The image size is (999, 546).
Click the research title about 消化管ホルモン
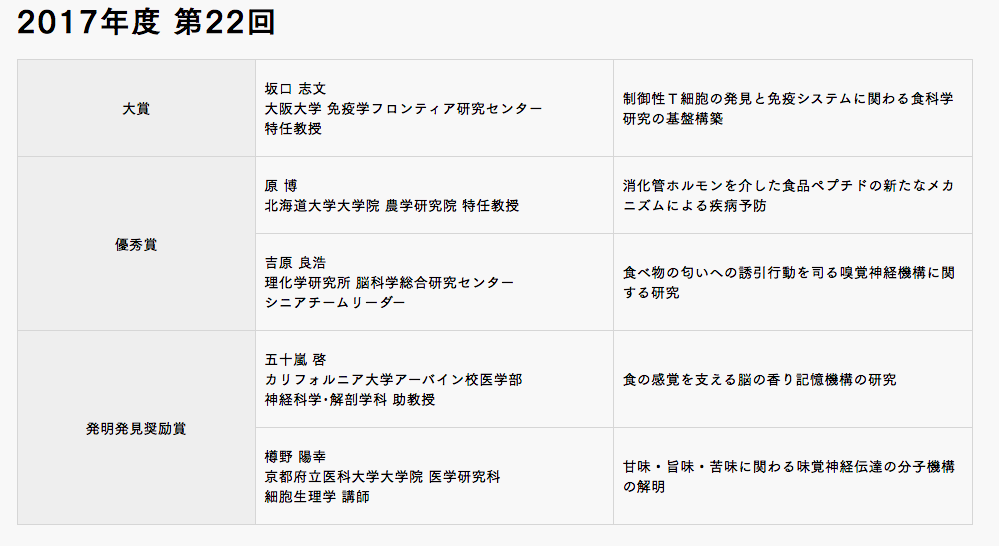pyautogui.click(x=787, y=195)
